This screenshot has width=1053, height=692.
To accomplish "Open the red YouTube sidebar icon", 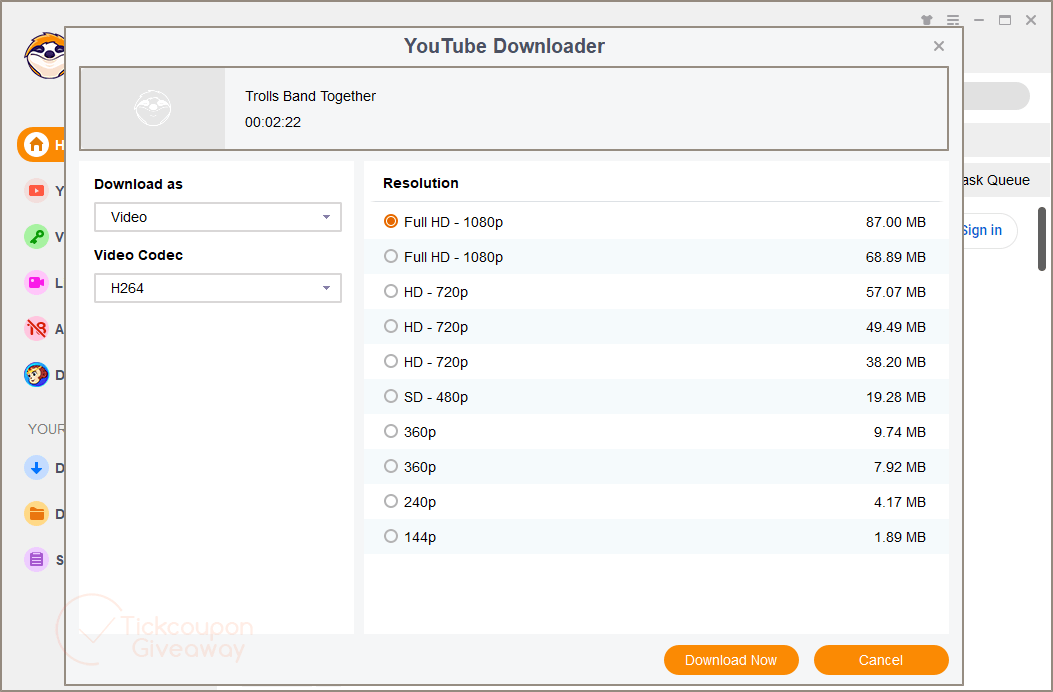I will coord(36,191).
